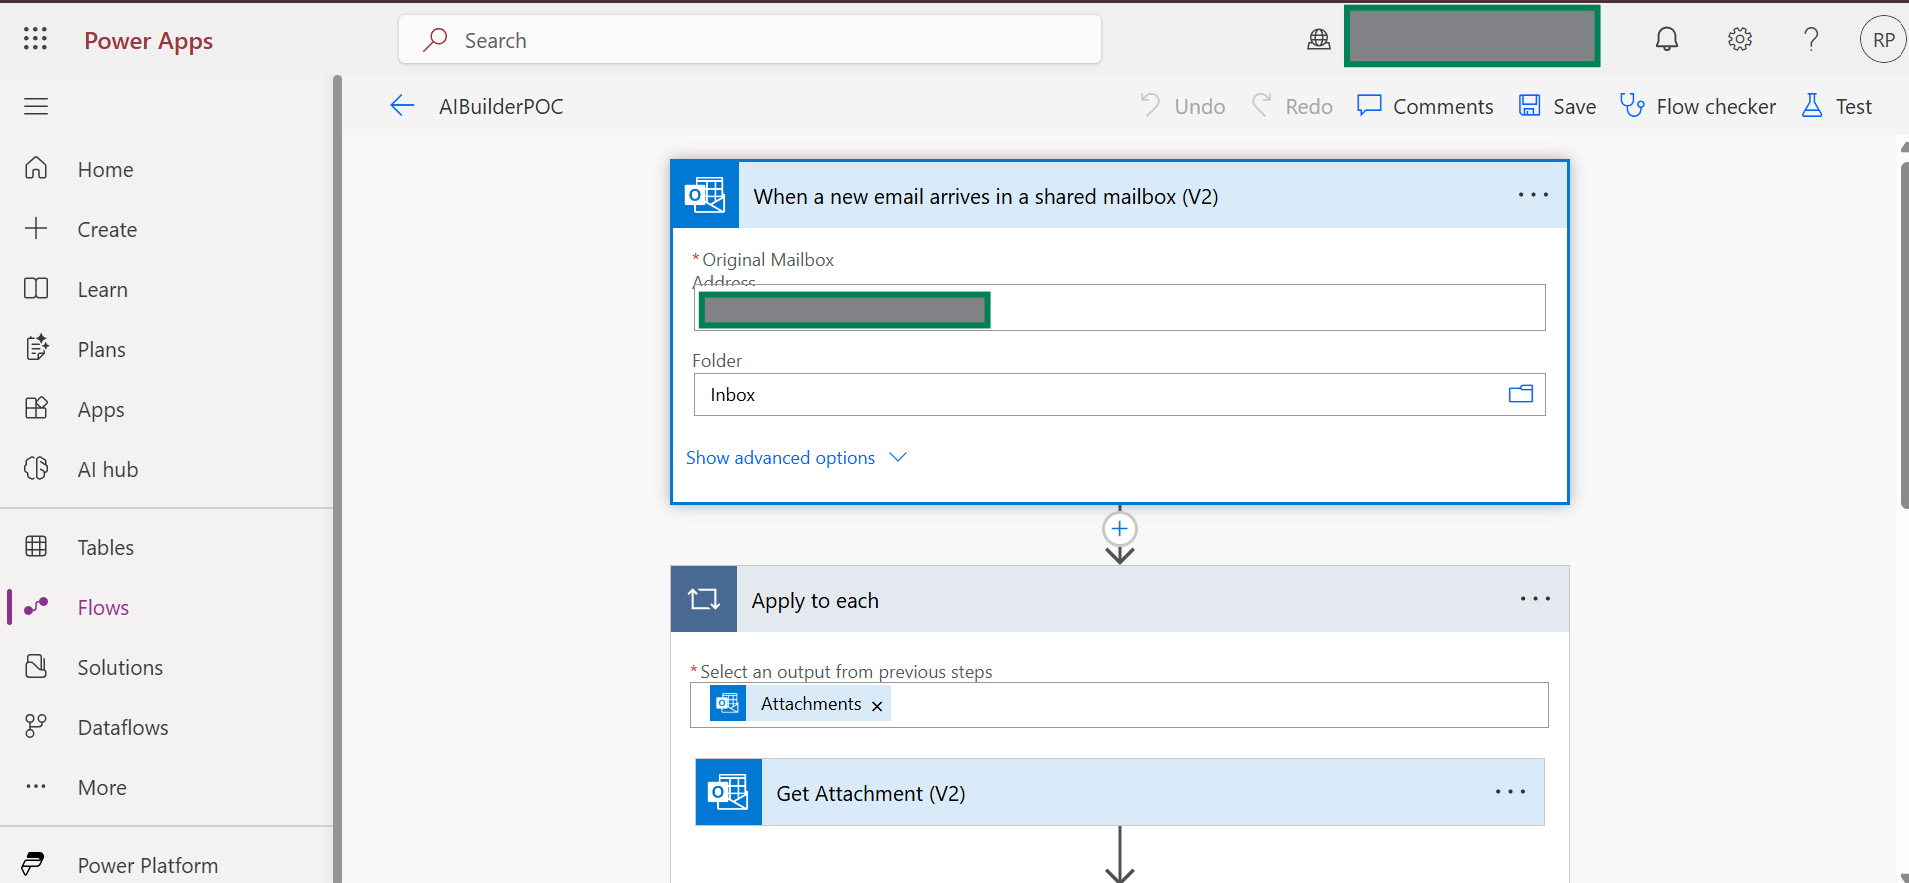Click the environment globe icon

pos(1319,39)
